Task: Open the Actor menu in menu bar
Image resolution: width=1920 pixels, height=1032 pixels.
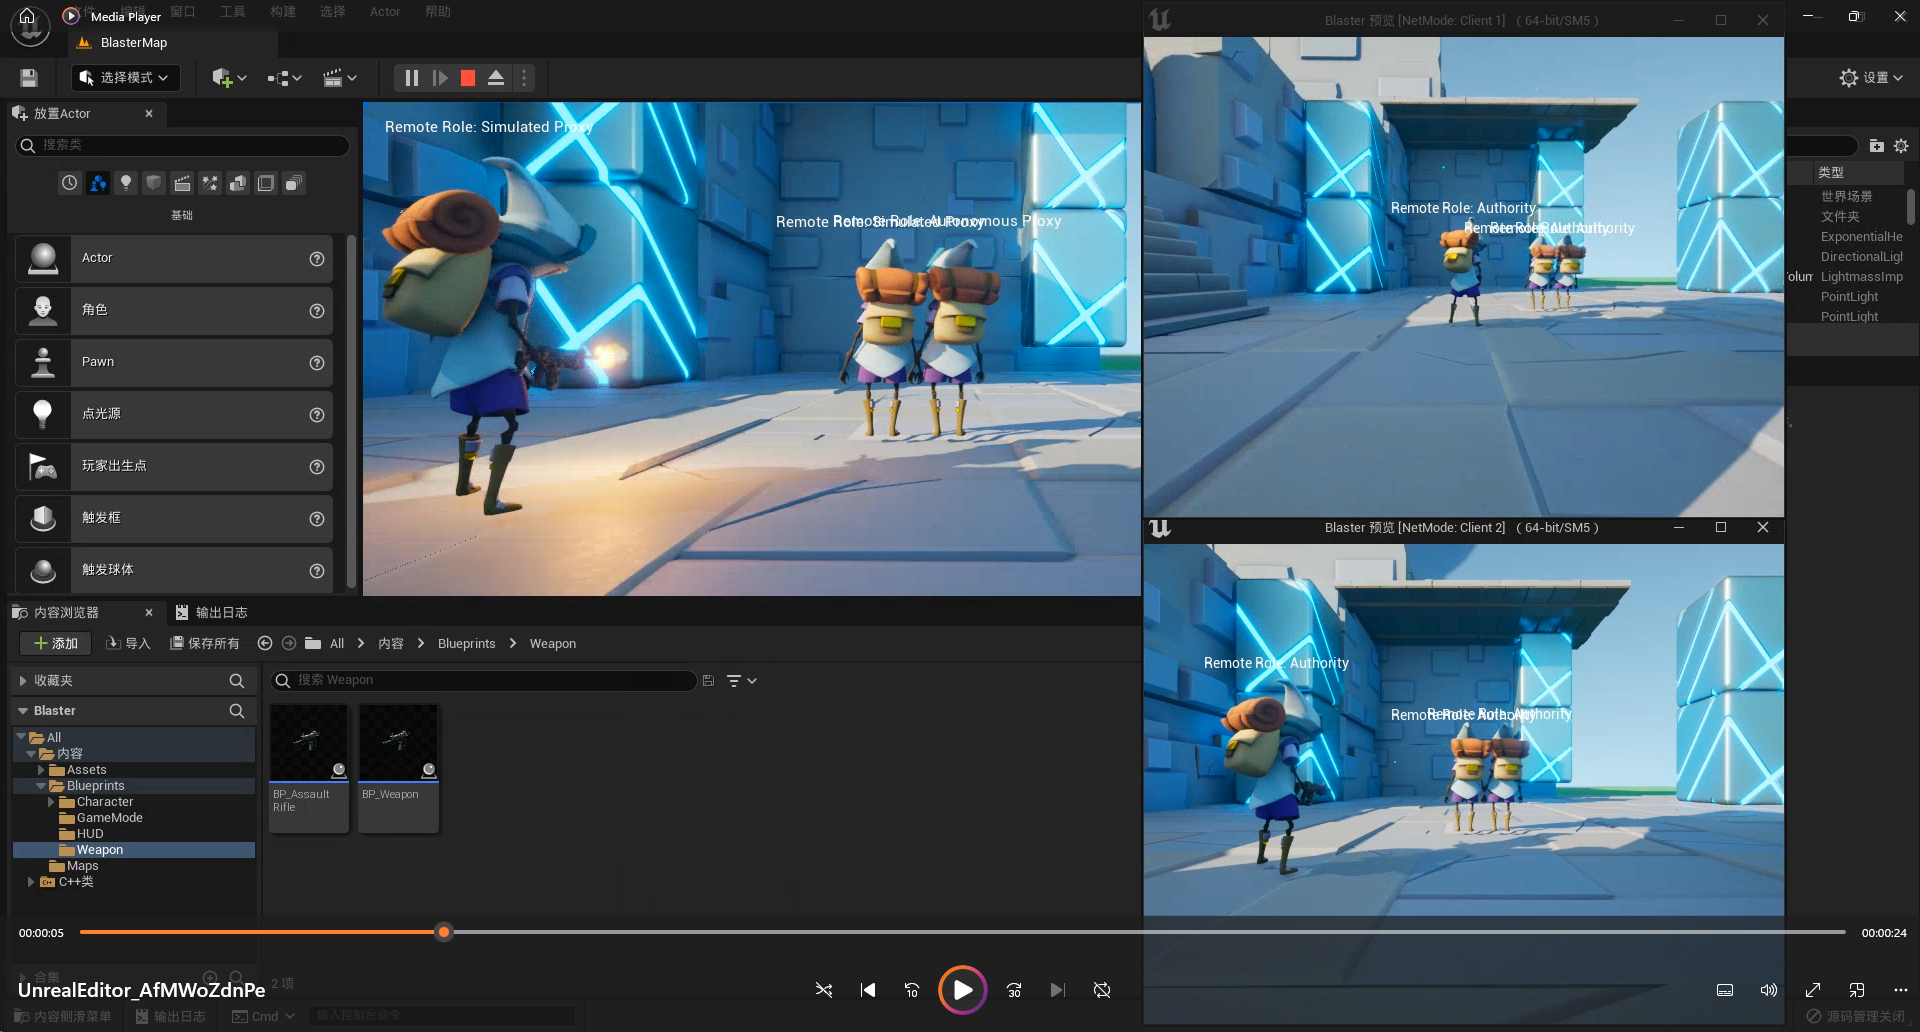Action: point(385,12)
